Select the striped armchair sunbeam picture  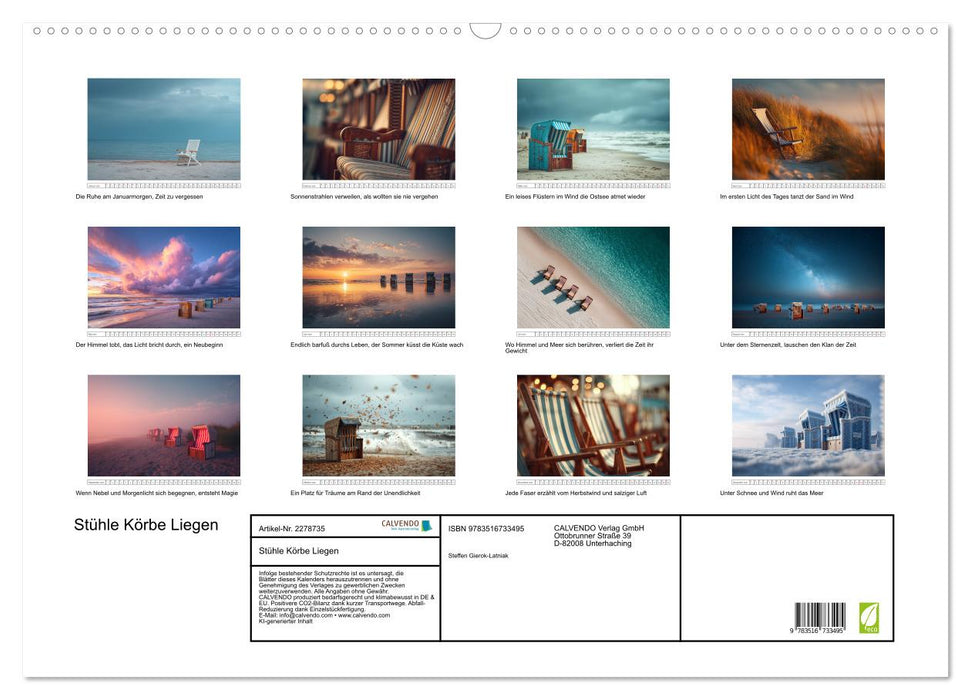point(379,129)
